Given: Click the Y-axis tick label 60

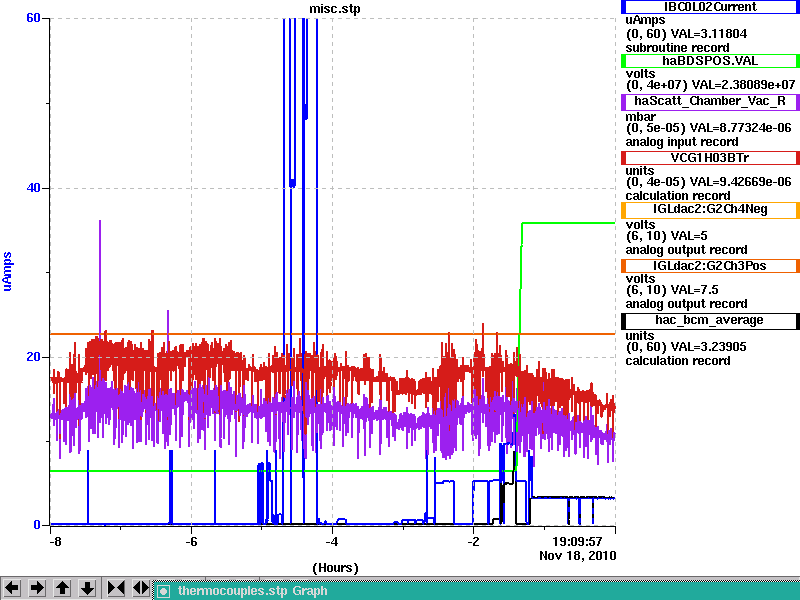Looking at the screenshot, I should 33,18.
